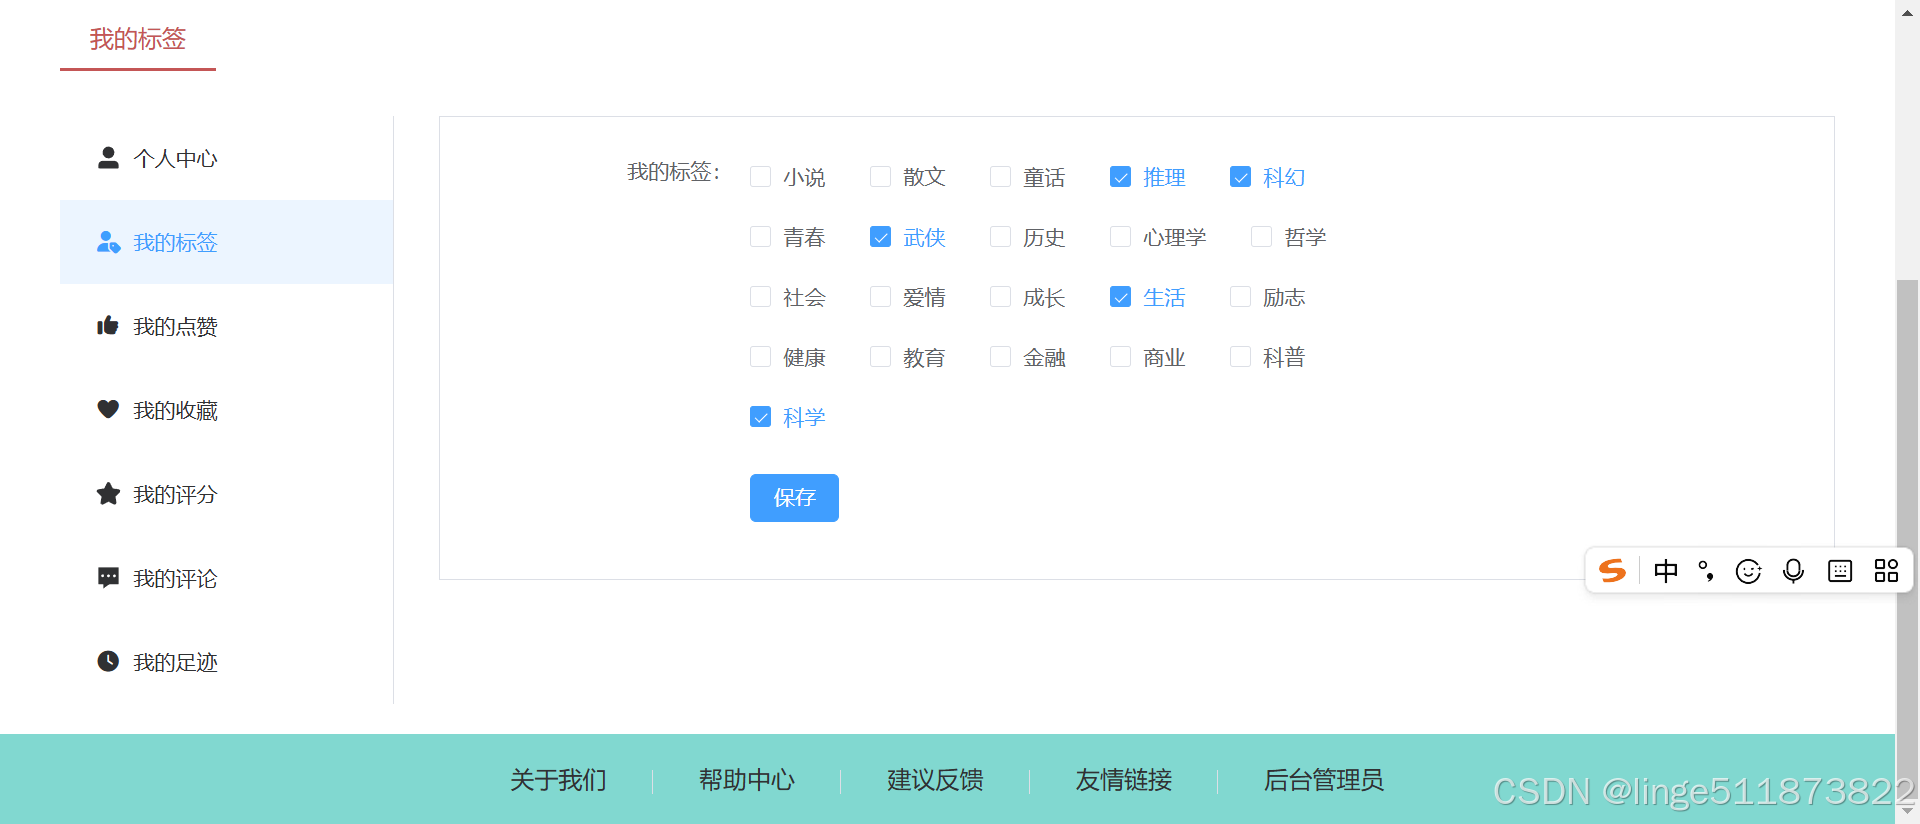The width and height of the screenshot is (1920, 824).
Task: Click the scrollbar up arrow
Action: pyautogui.click(x=1908, y=12)
